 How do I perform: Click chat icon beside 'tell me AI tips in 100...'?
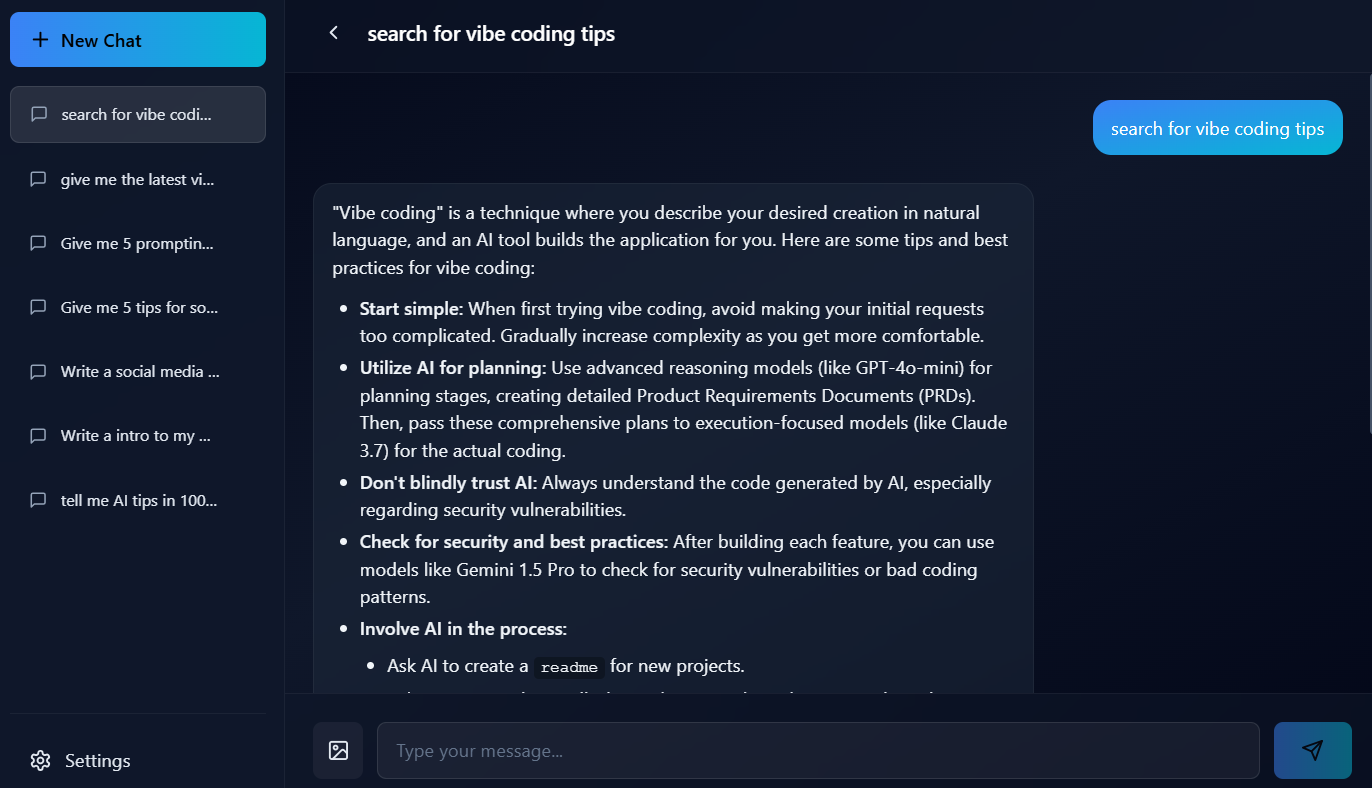coord(39,500)
